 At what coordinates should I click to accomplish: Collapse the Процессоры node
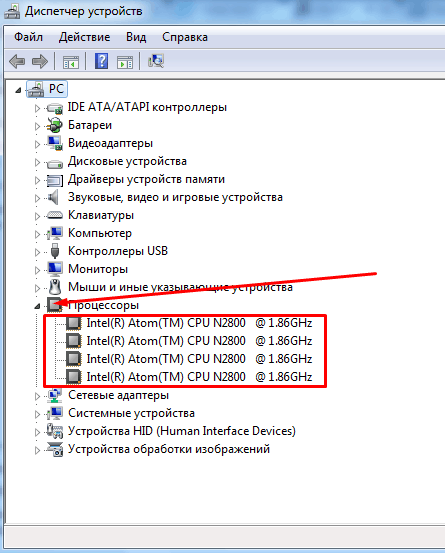point(37,306)
